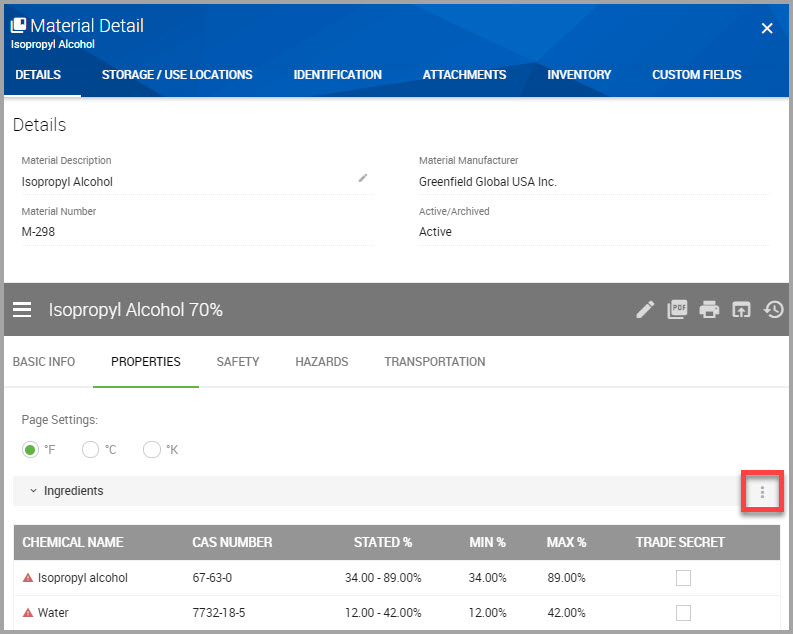Image resolution: width=793 pixels, height=634 pixels.
Task: Open the Storage / Use Locations tab
Action: pyautogui.click(x=177, y=75)
